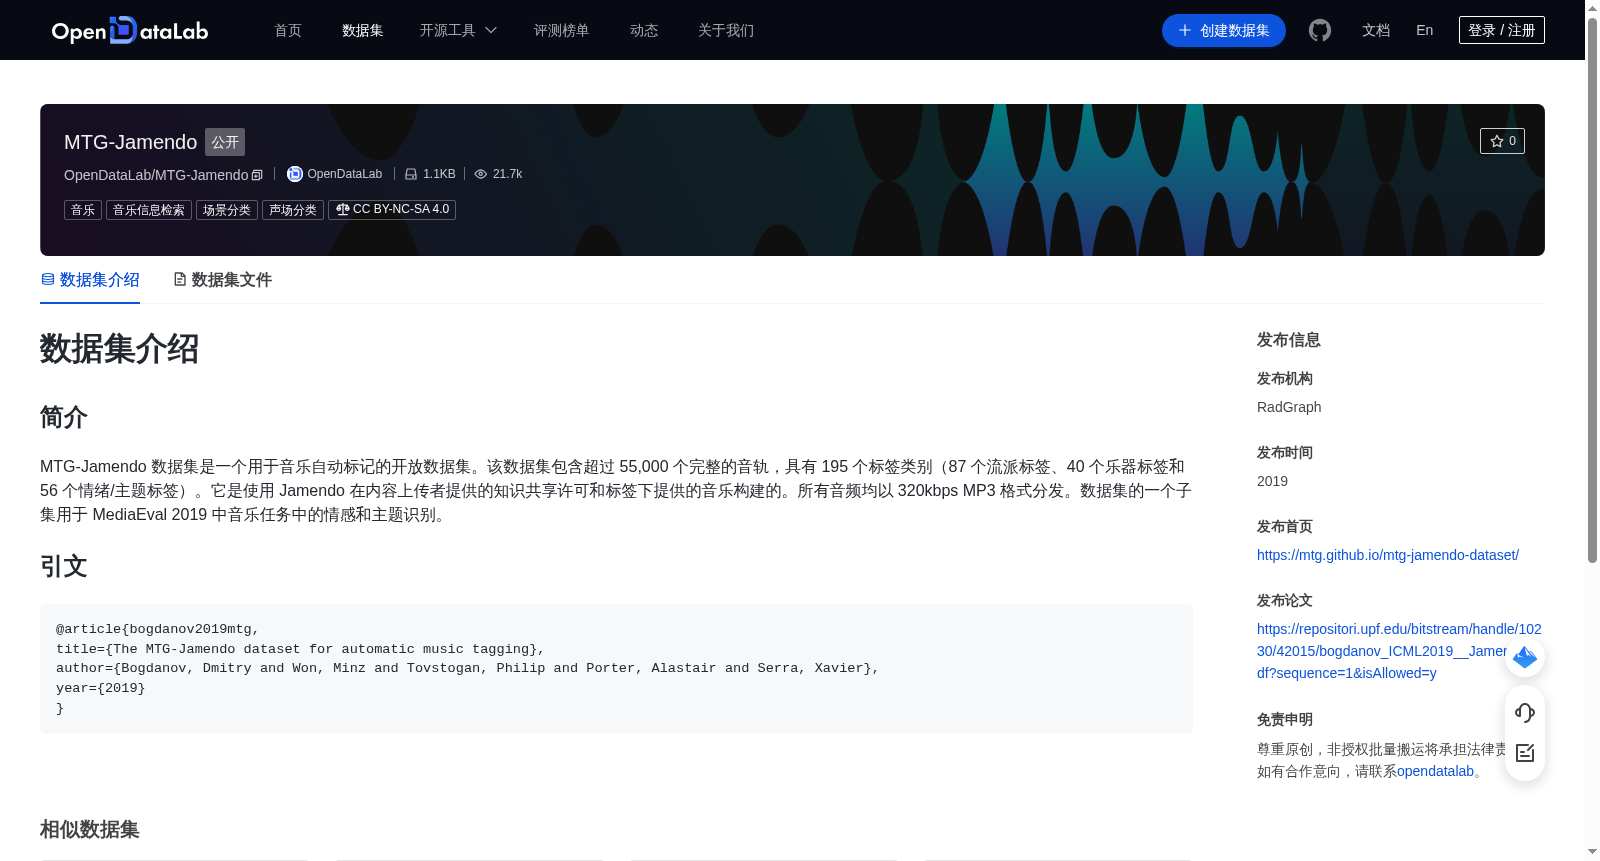Open 数据集 in the navbar
The height and width of the screenshot is (861, 1600).
[363, 31]
